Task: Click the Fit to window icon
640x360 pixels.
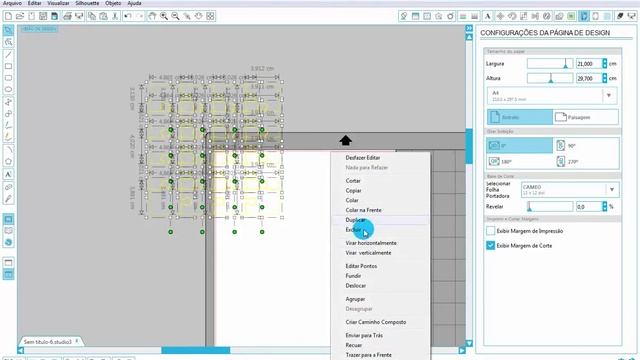Action: 210,16
